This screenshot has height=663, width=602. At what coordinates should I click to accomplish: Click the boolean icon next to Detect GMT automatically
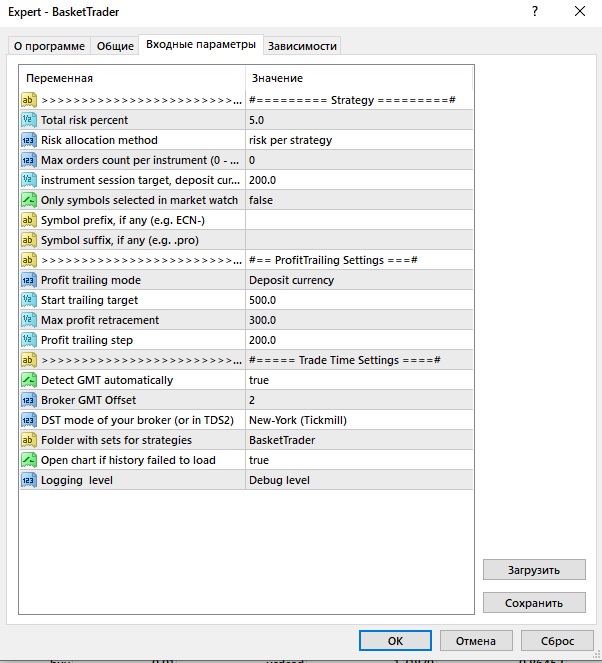(29, 380)
